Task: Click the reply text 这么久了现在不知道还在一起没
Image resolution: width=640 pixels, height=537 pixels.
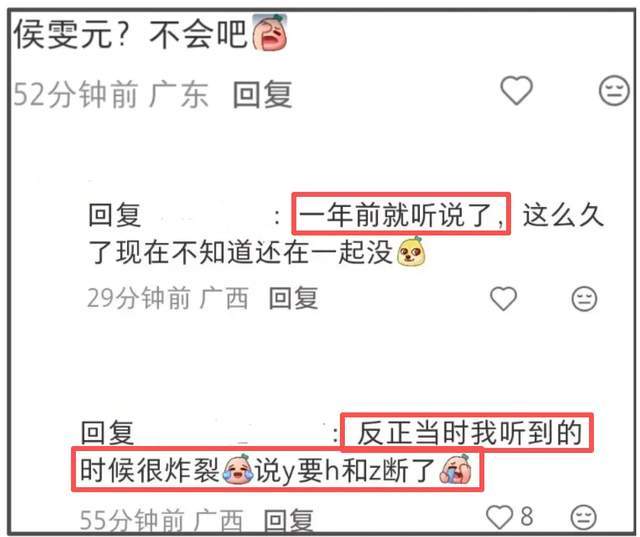Action: [x=346, y=233]
